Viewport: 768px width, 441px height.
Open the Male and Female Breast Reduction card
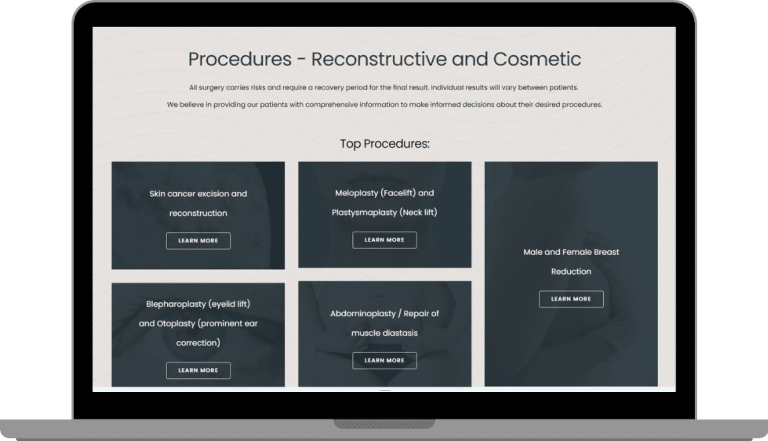point(571,274)
